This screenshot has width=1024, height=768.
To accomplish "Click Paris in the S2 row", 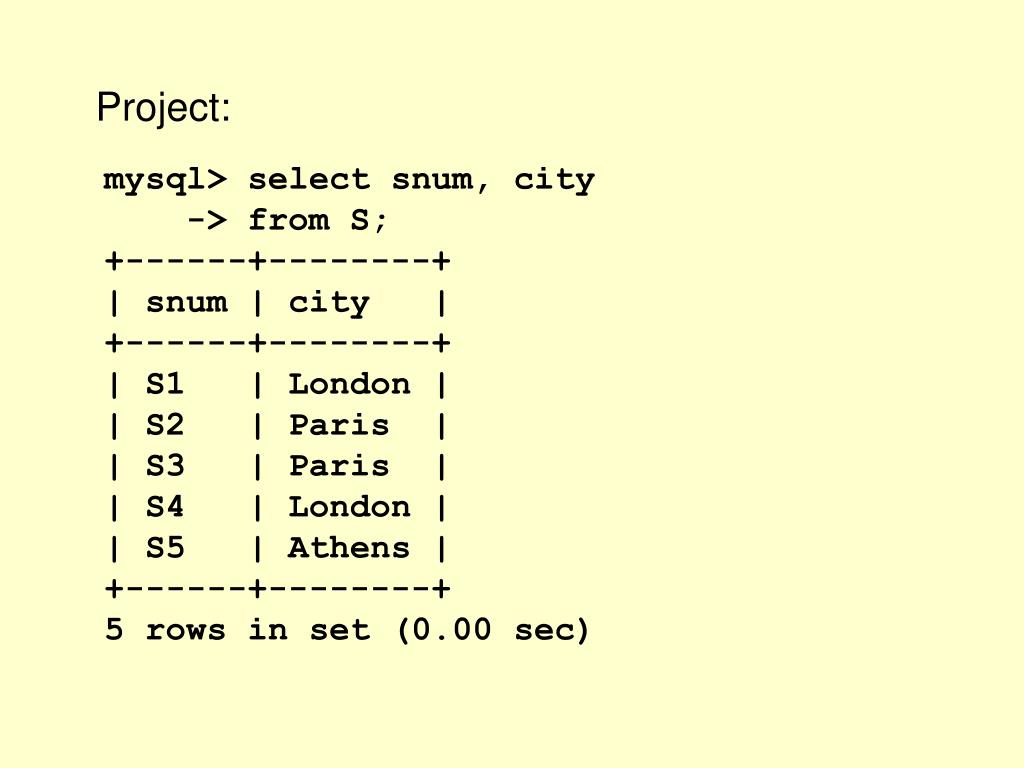I will [x=339, y=425].
